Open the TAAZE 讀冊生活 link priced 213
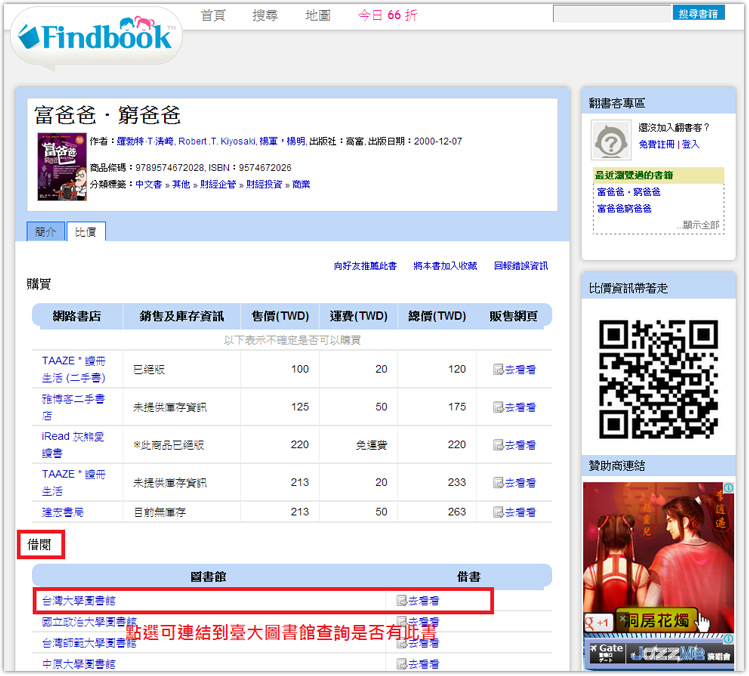Image resolution: width=749 pixels, height=676 pixels. coord(74,483)
